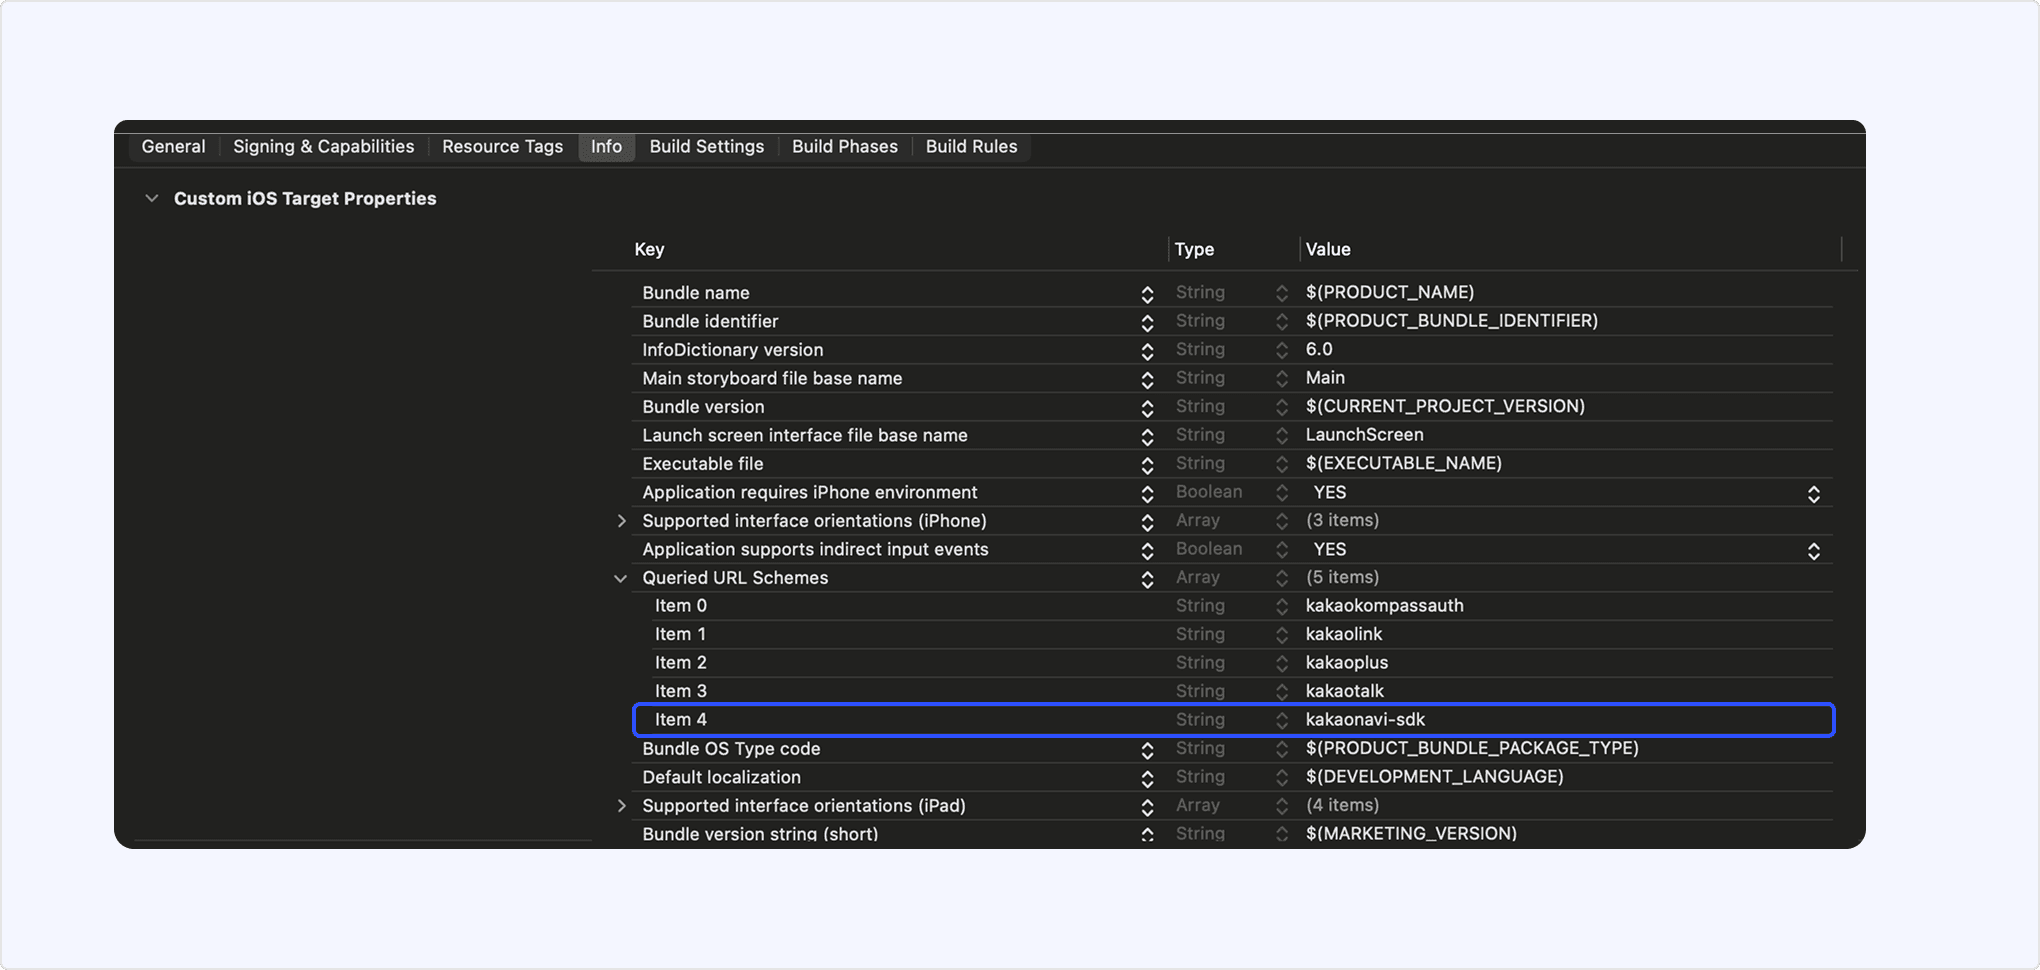2040x970 pixels.
Task: Select the Item 0 row key
Action: [x=680, y=606]
